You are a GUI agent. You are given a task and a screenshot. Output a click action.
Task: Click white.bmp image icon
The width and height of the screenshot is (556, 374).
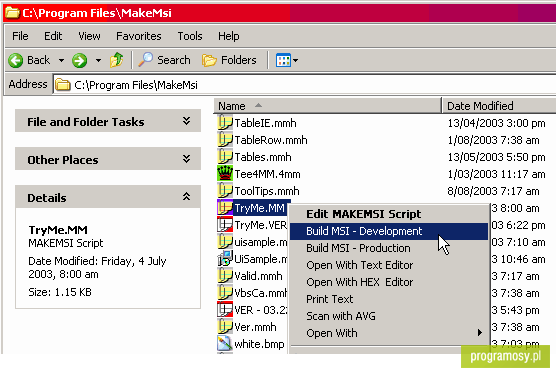point(224,344)
